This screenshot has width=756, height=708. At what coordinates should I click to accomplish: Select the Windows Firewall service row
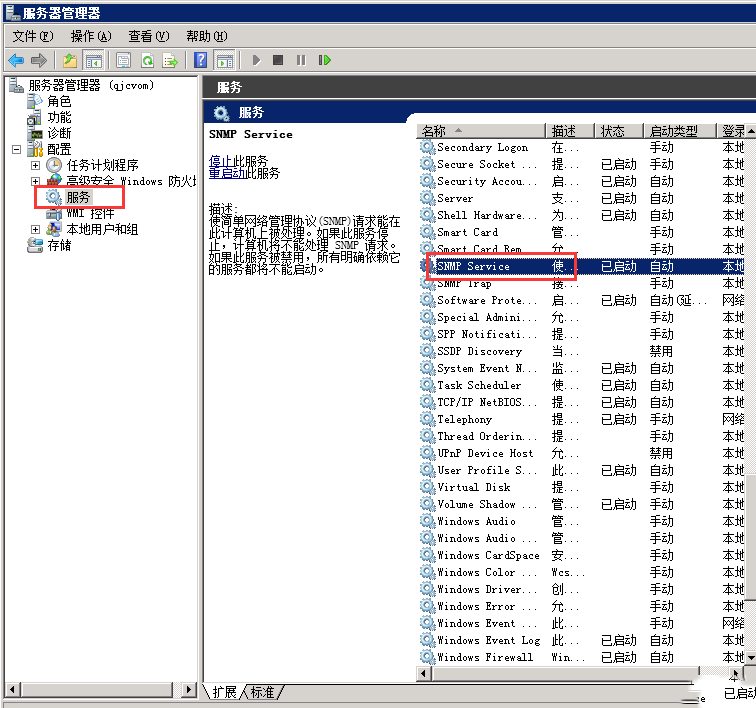[x=581, y=657]
